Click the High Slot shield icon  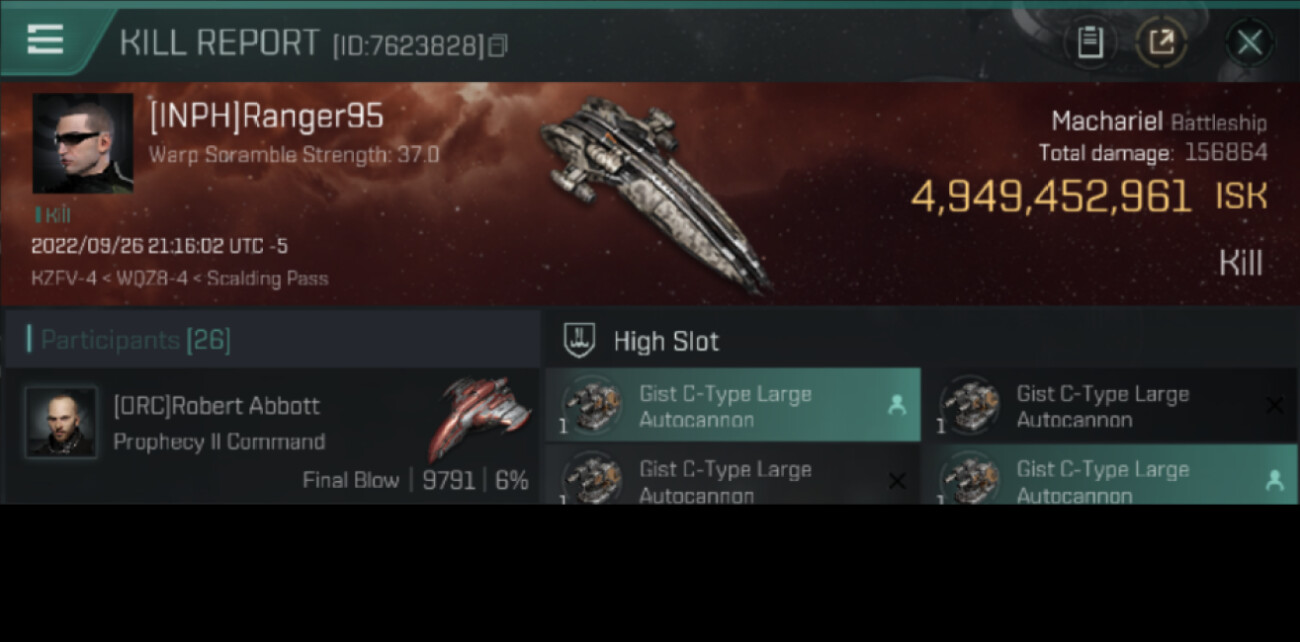pyautogui.click(x=581, y=340)
